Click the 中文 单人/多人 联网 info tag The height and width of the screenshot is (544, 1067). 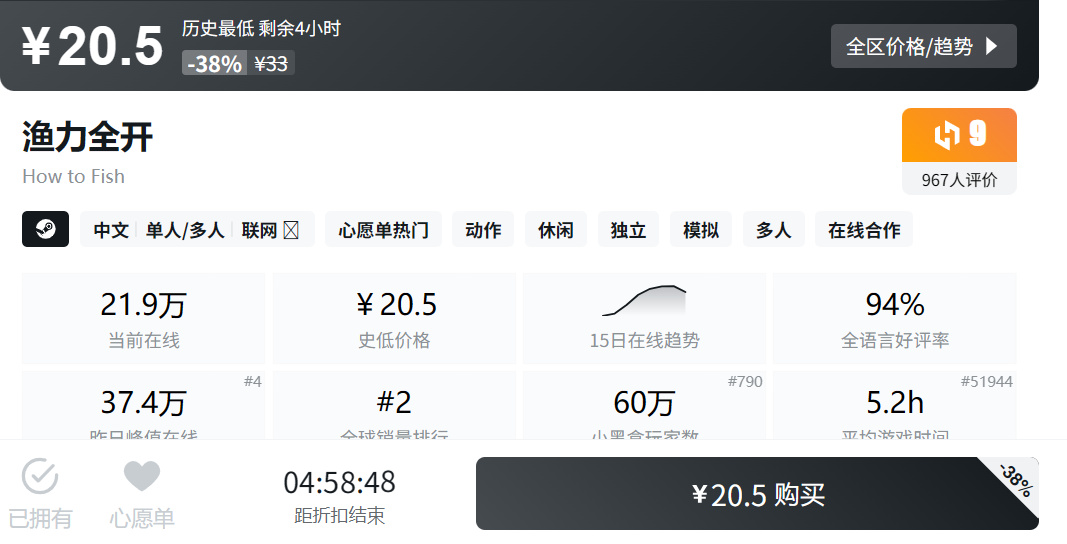coord(197,229)
